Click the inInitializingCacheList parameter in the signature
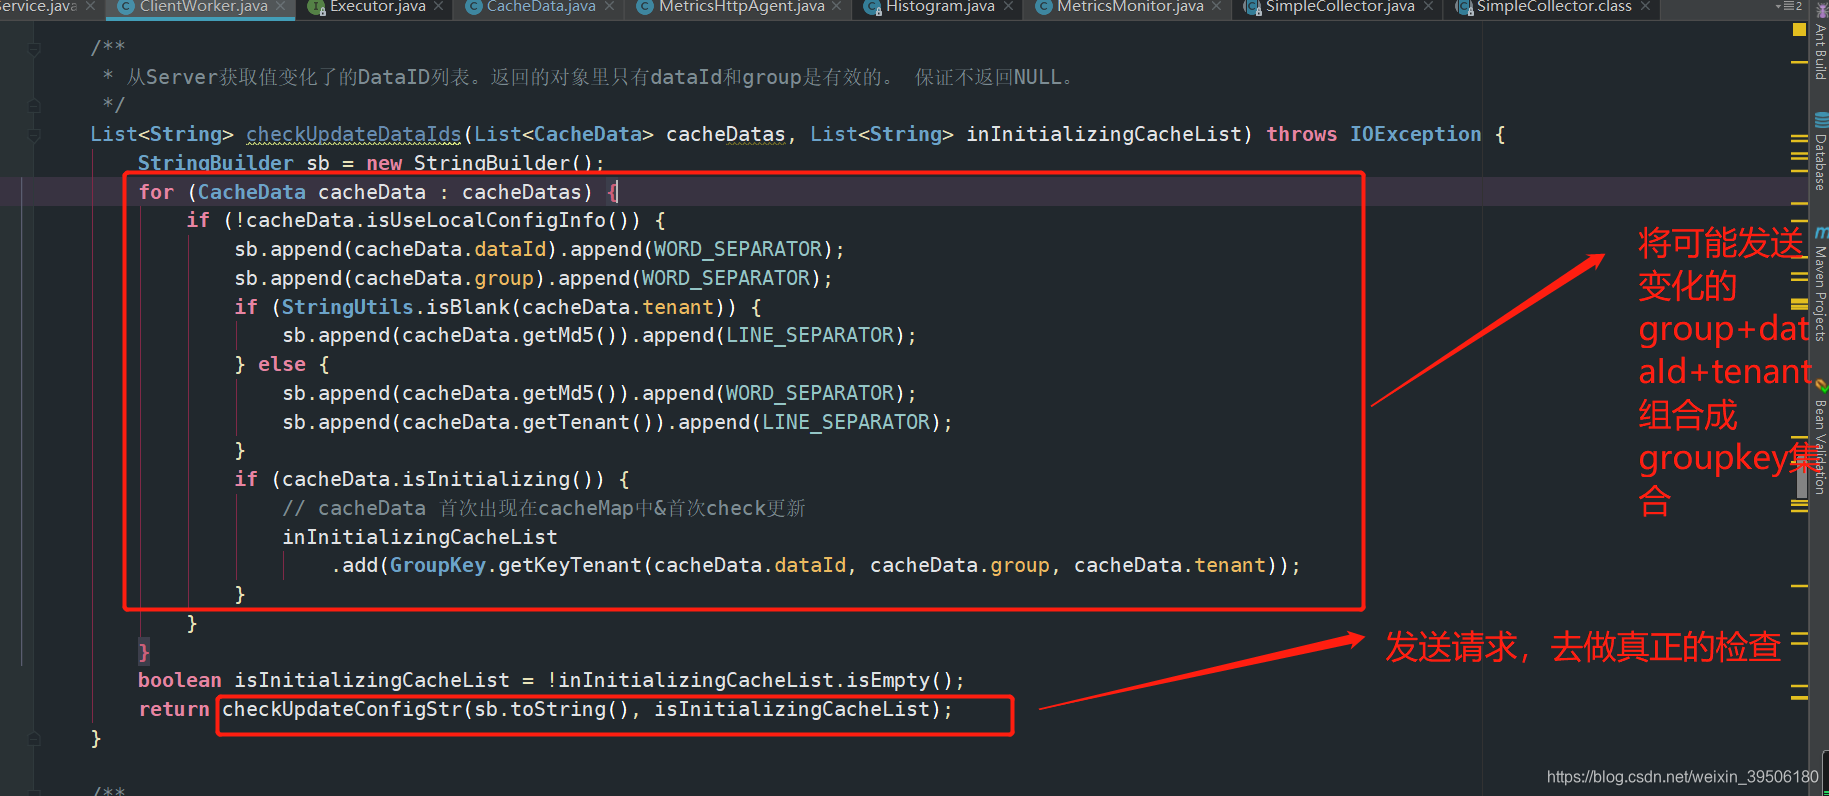1829x796 pixels. [1103, 134]
